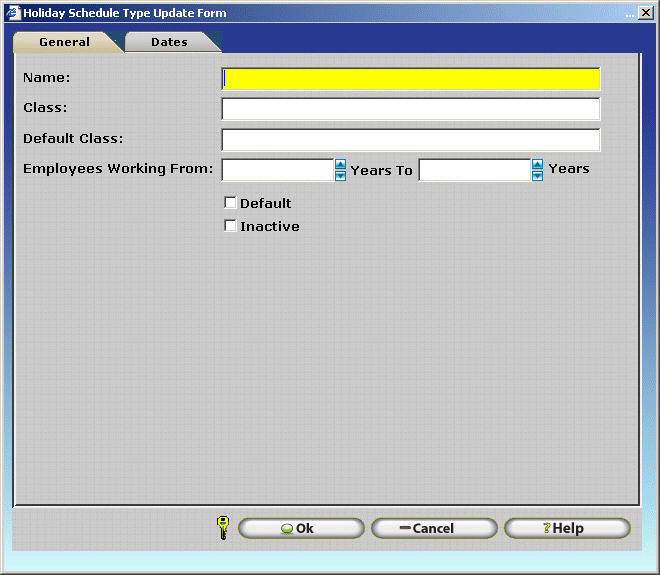Click the Years To number field
This screenshot has width=660, height=575.
click(x=474, y=170)
